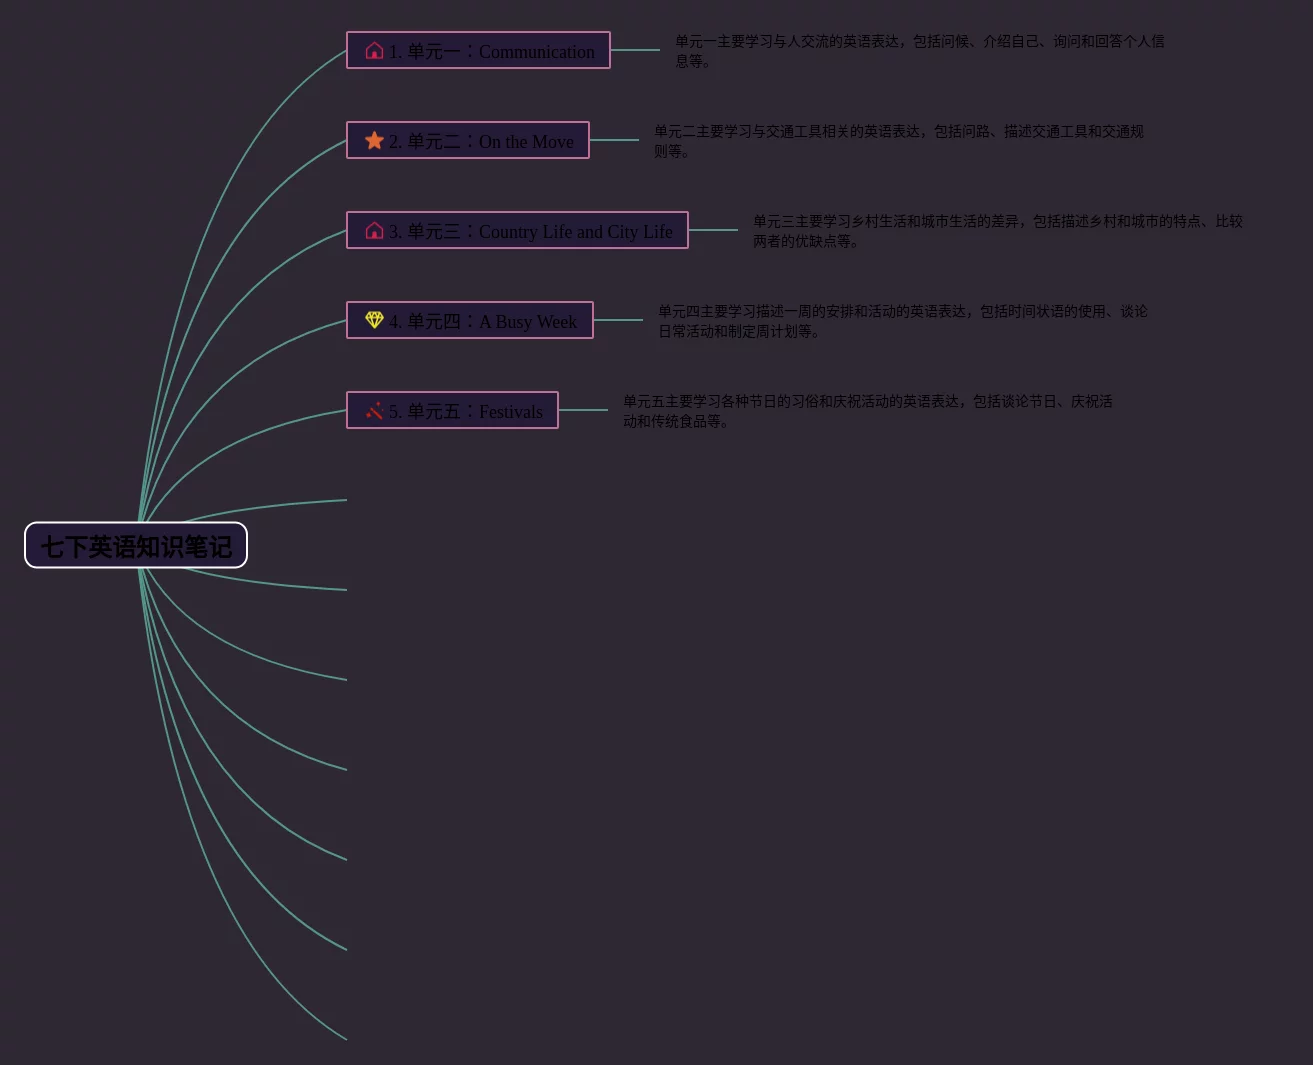Click the orange star icon on 单元二
This screenshot has width=1313, height=1065.
pyautogui.click(x=374, y=141)
